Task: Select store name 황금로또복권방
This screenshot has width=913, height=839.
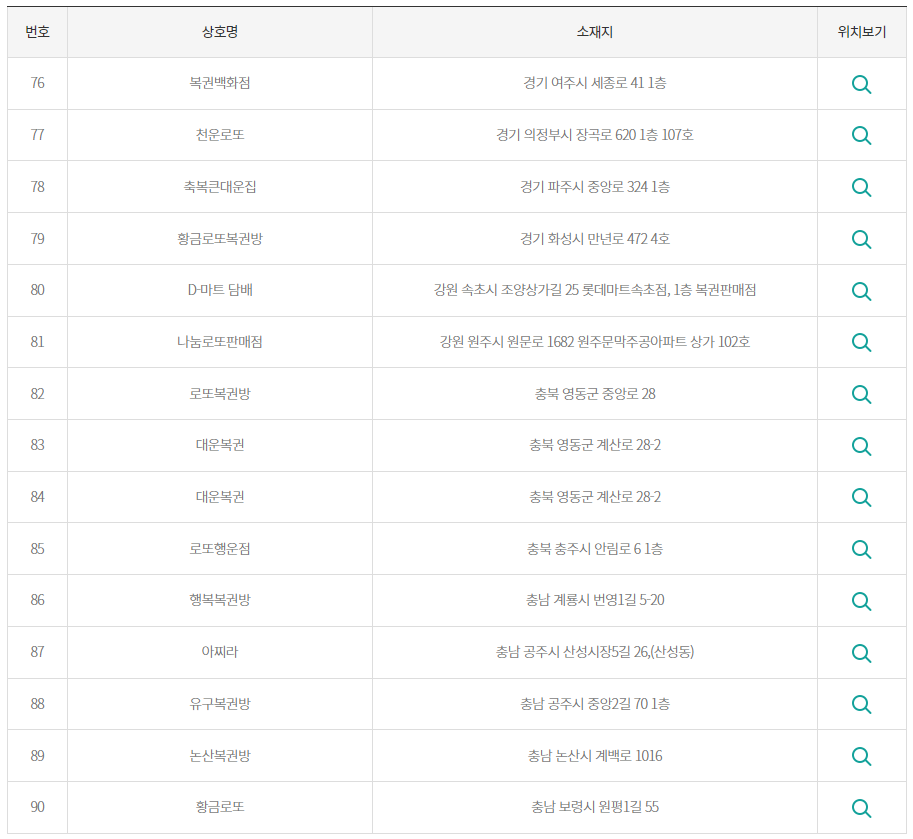Action: pos(220,238)
